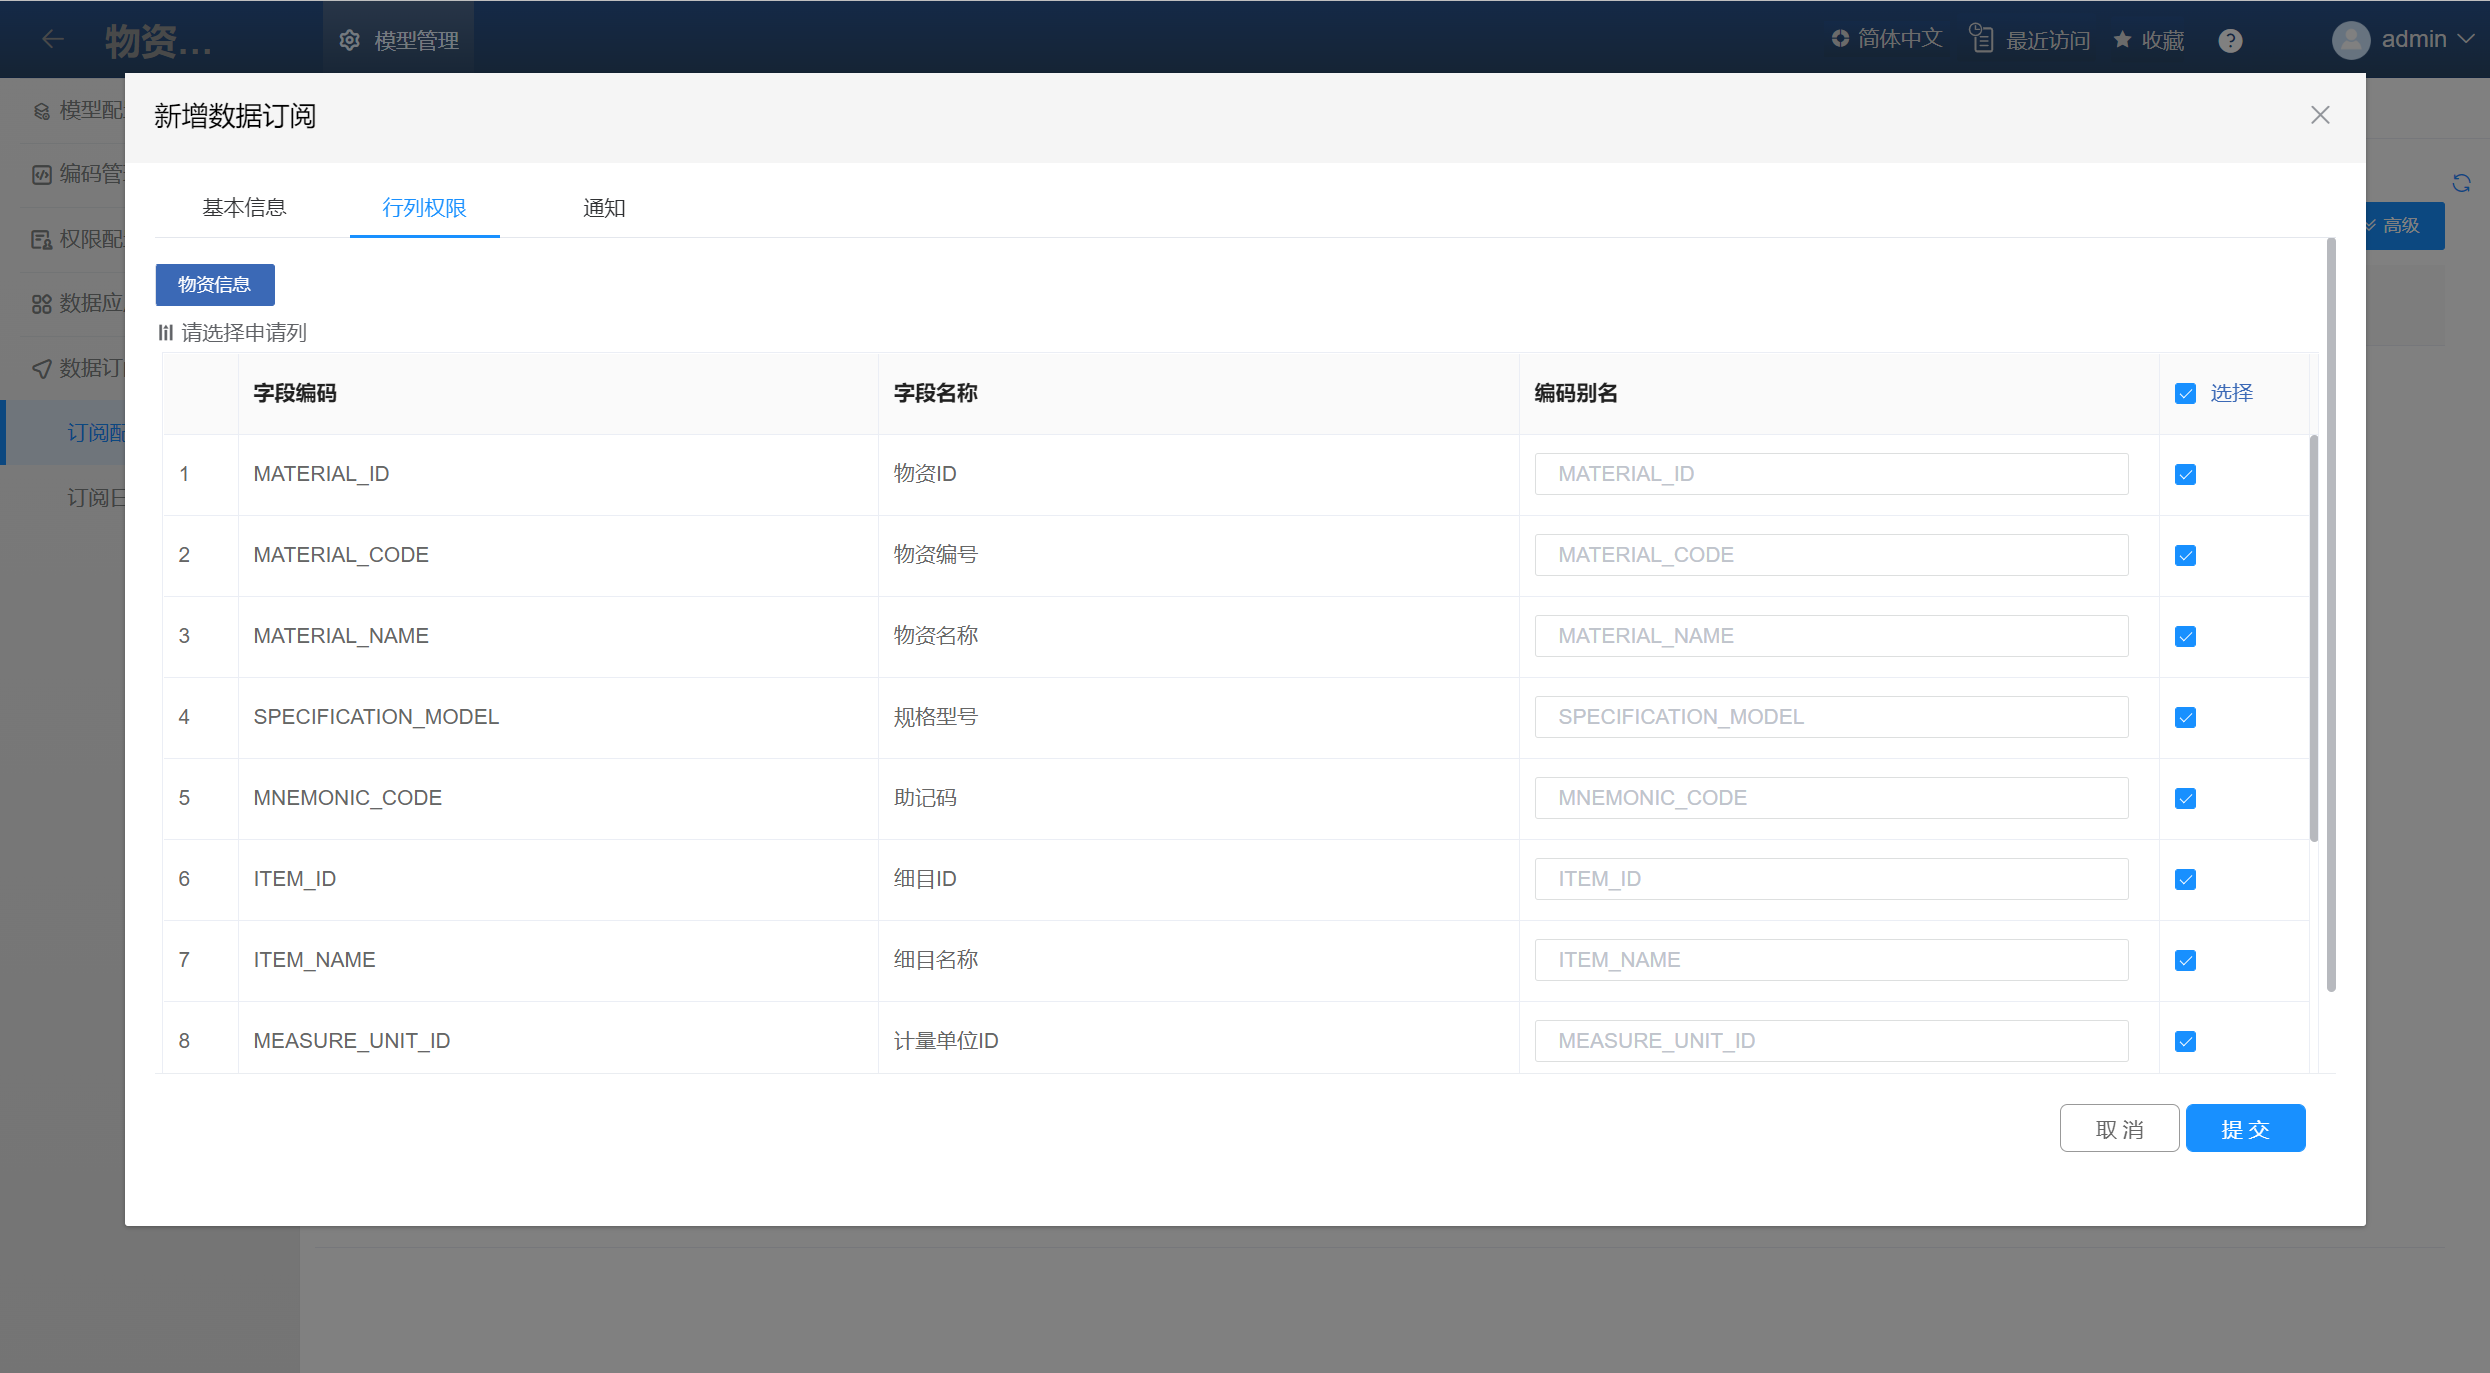This screenshot has width=2490, height=1373.
Task: Click the model management gear icon
Action: tap(349, 40)
